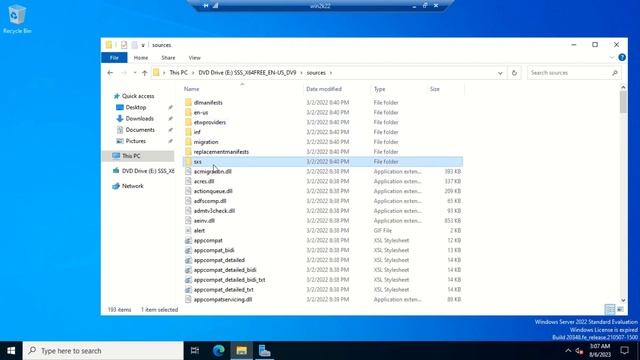
Task: Refresh the sources folder view
Action: click(x=514, y=73)
